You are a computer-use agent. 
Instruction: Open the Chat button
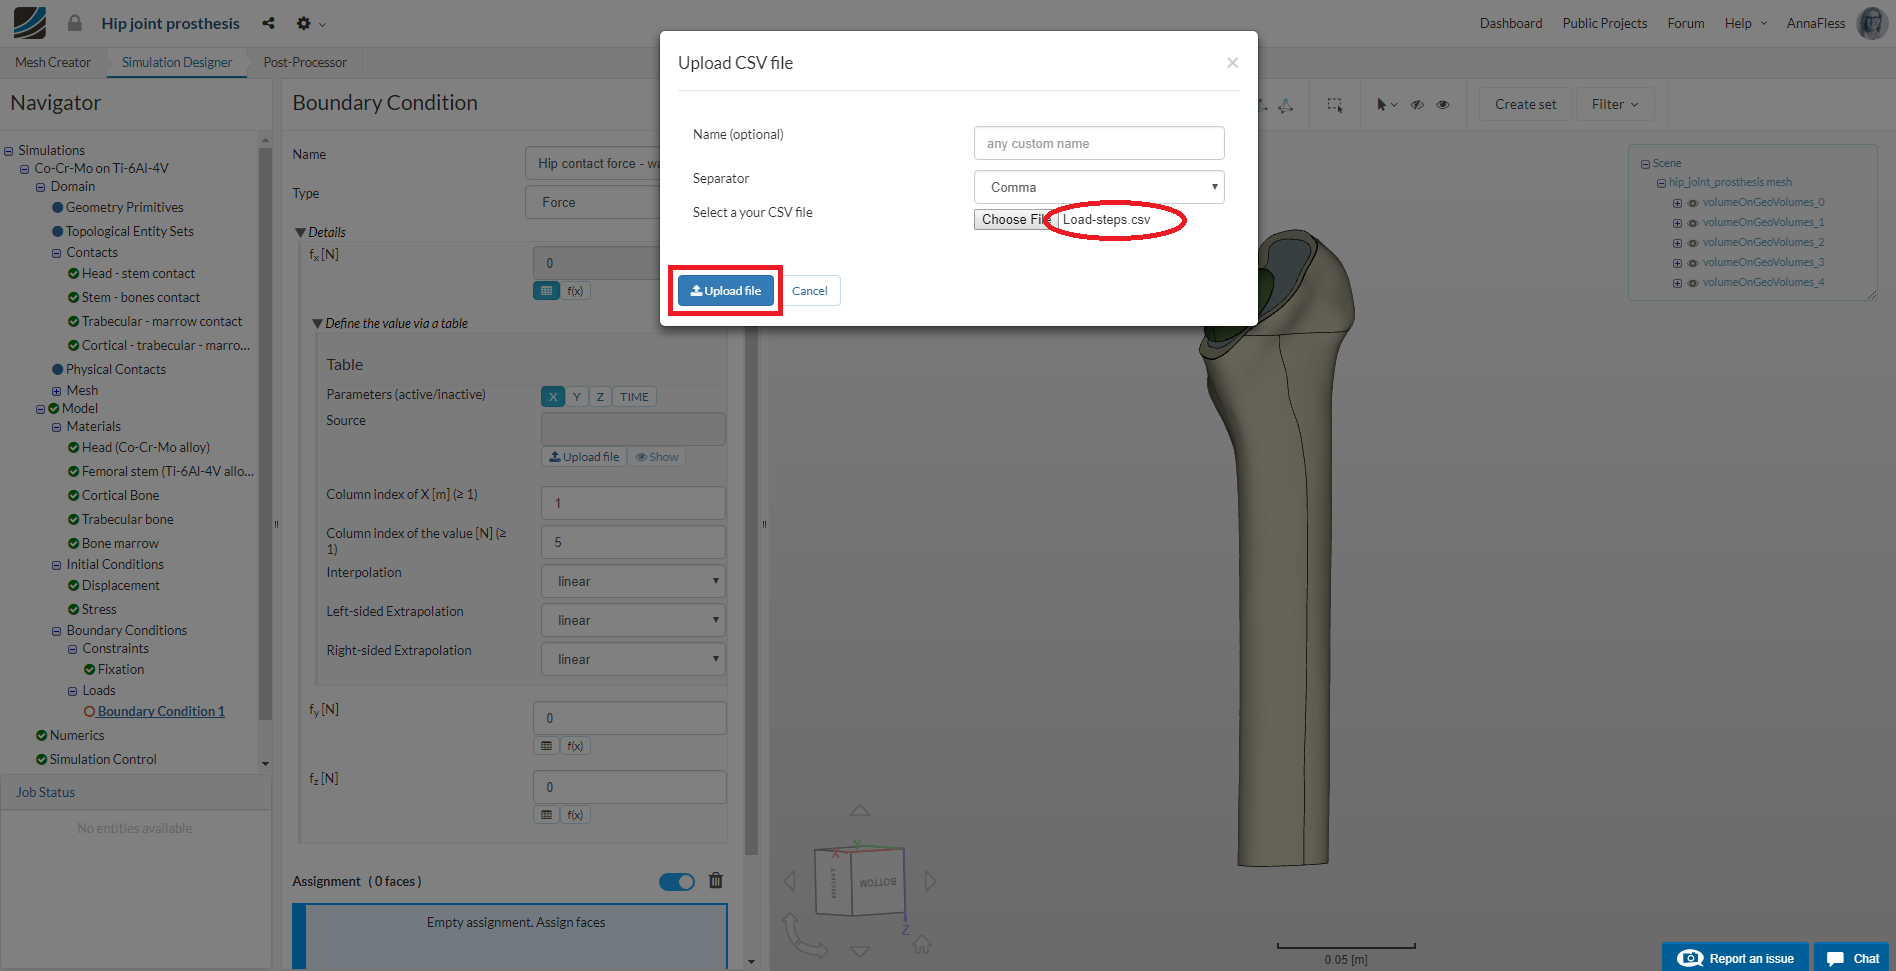(1852, 958)
